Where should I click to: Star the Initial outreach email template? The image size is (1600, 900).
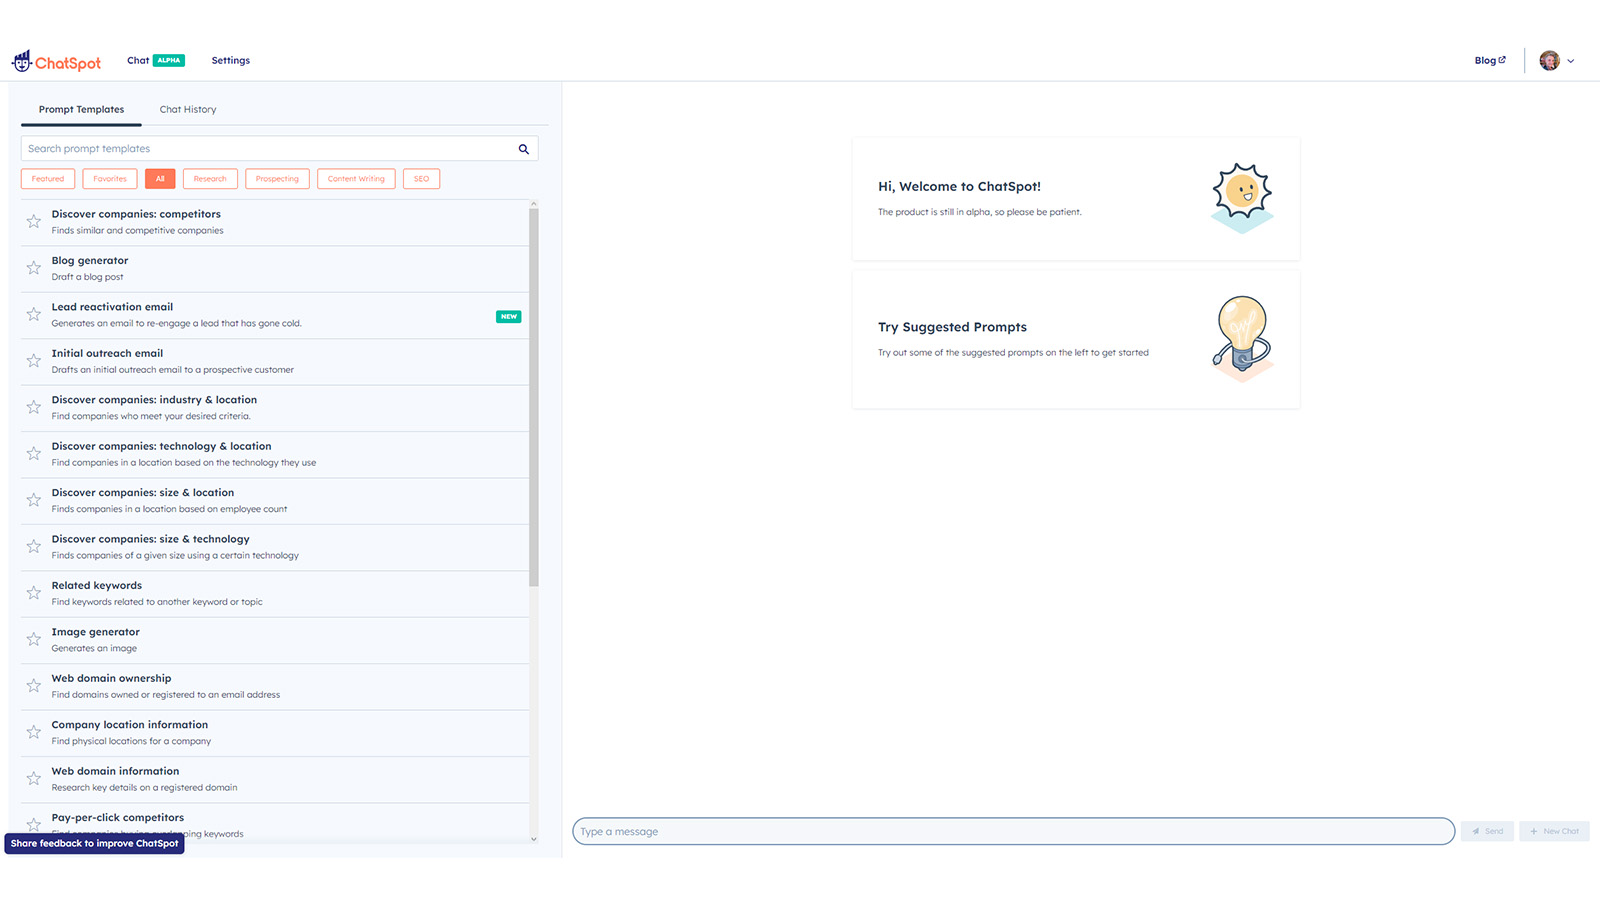pyautogui.click(x=34, y=360)
